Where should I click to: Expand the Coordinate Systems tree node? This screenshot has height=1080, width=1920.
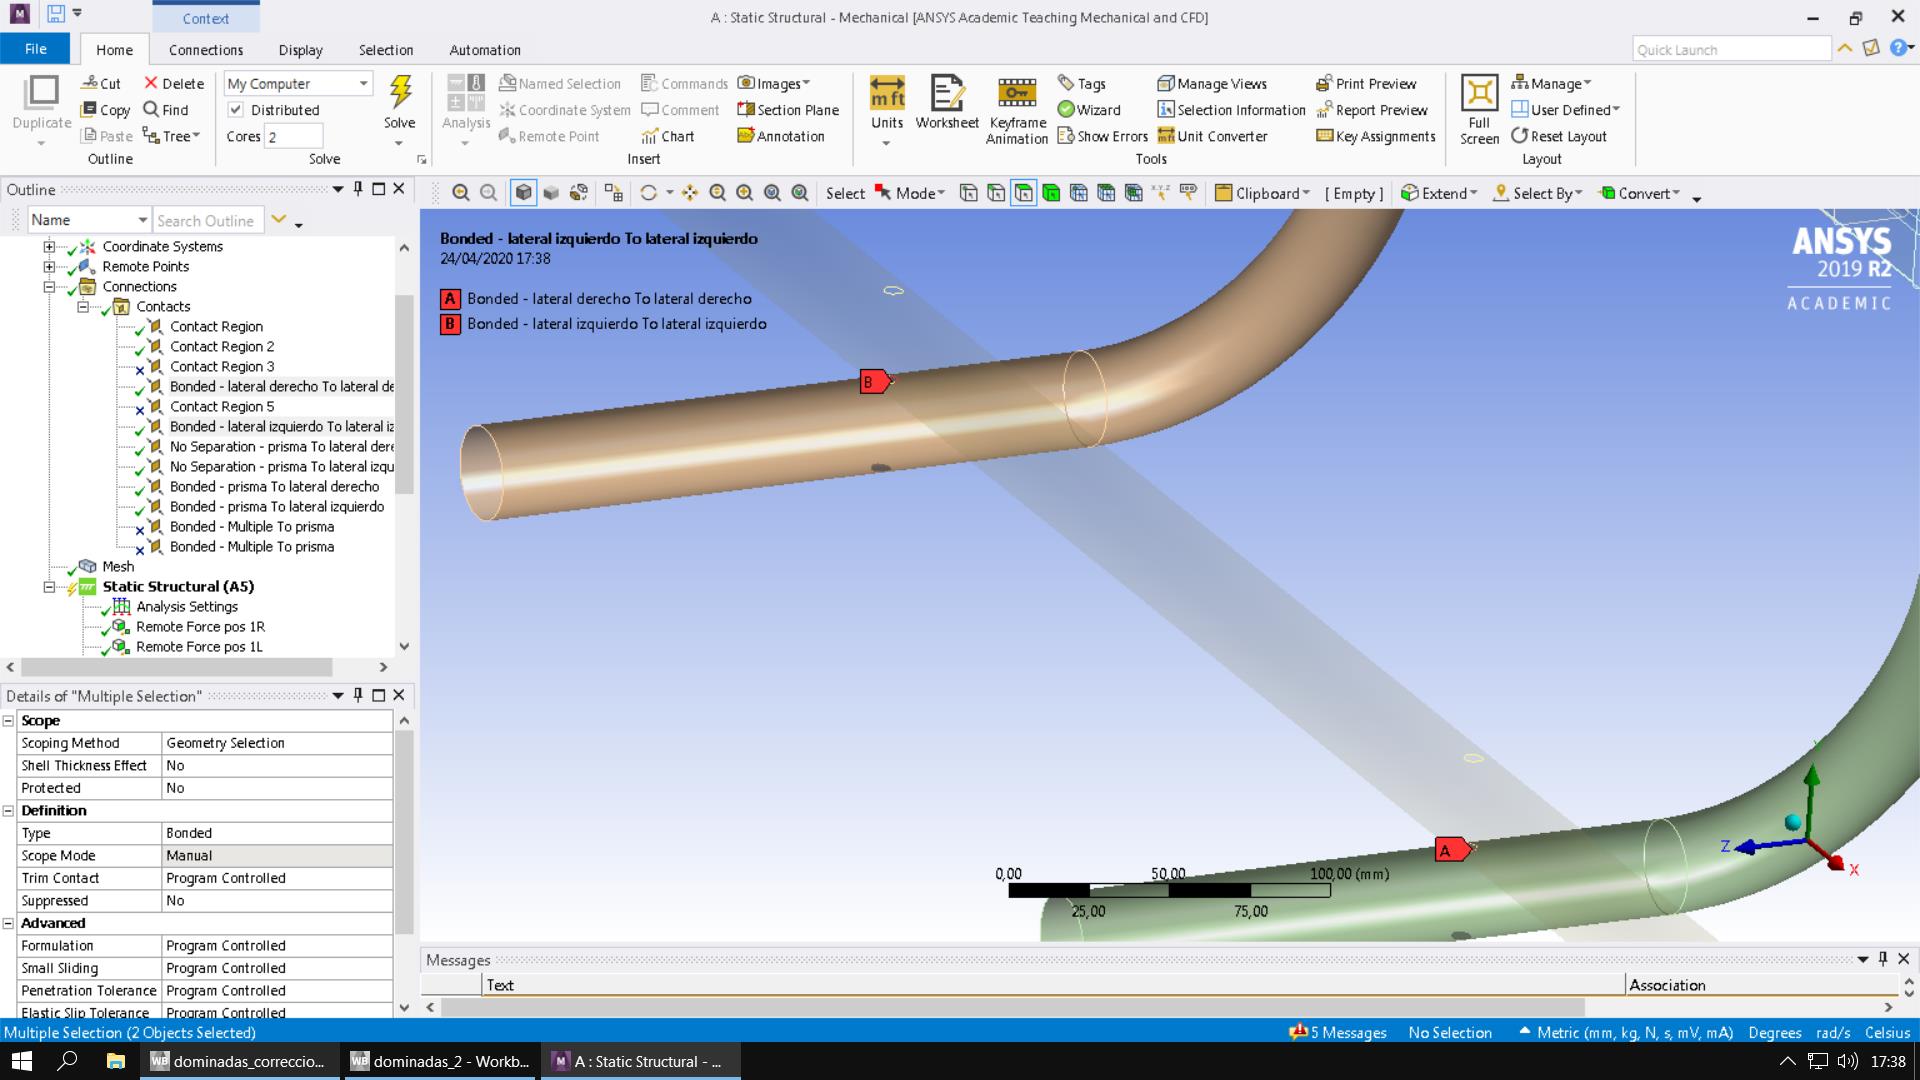click(x=49, y=247)
